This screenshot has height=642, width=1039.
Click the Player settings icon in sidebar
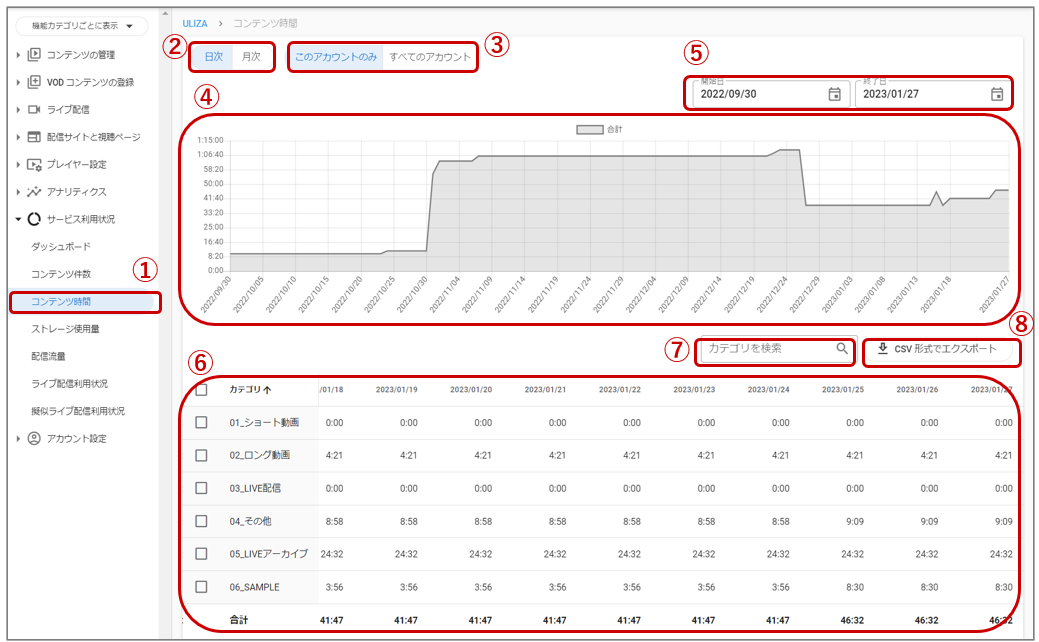coord(34,164)
